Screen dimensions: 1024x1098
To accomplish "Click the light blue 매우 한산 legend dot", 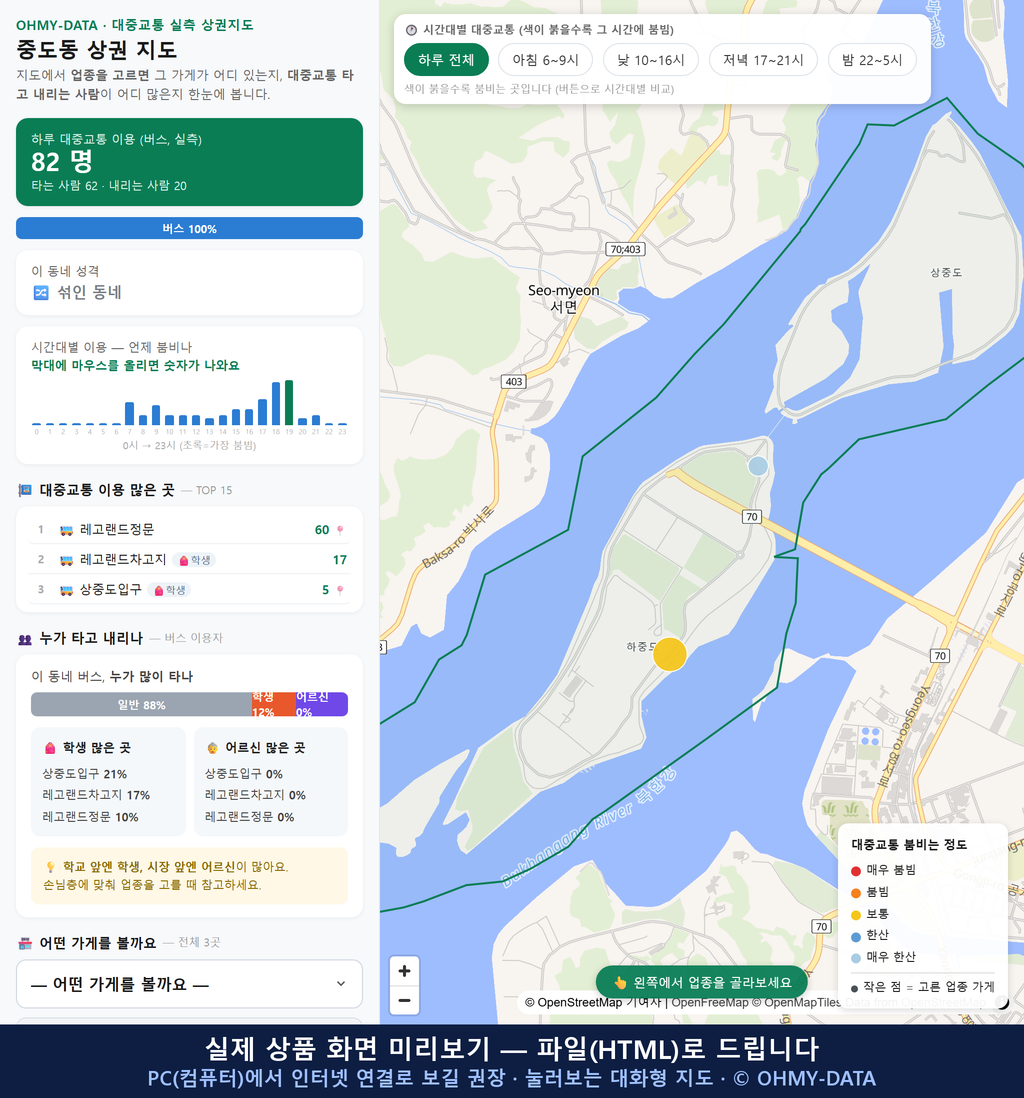I will [x=855, y=959].
